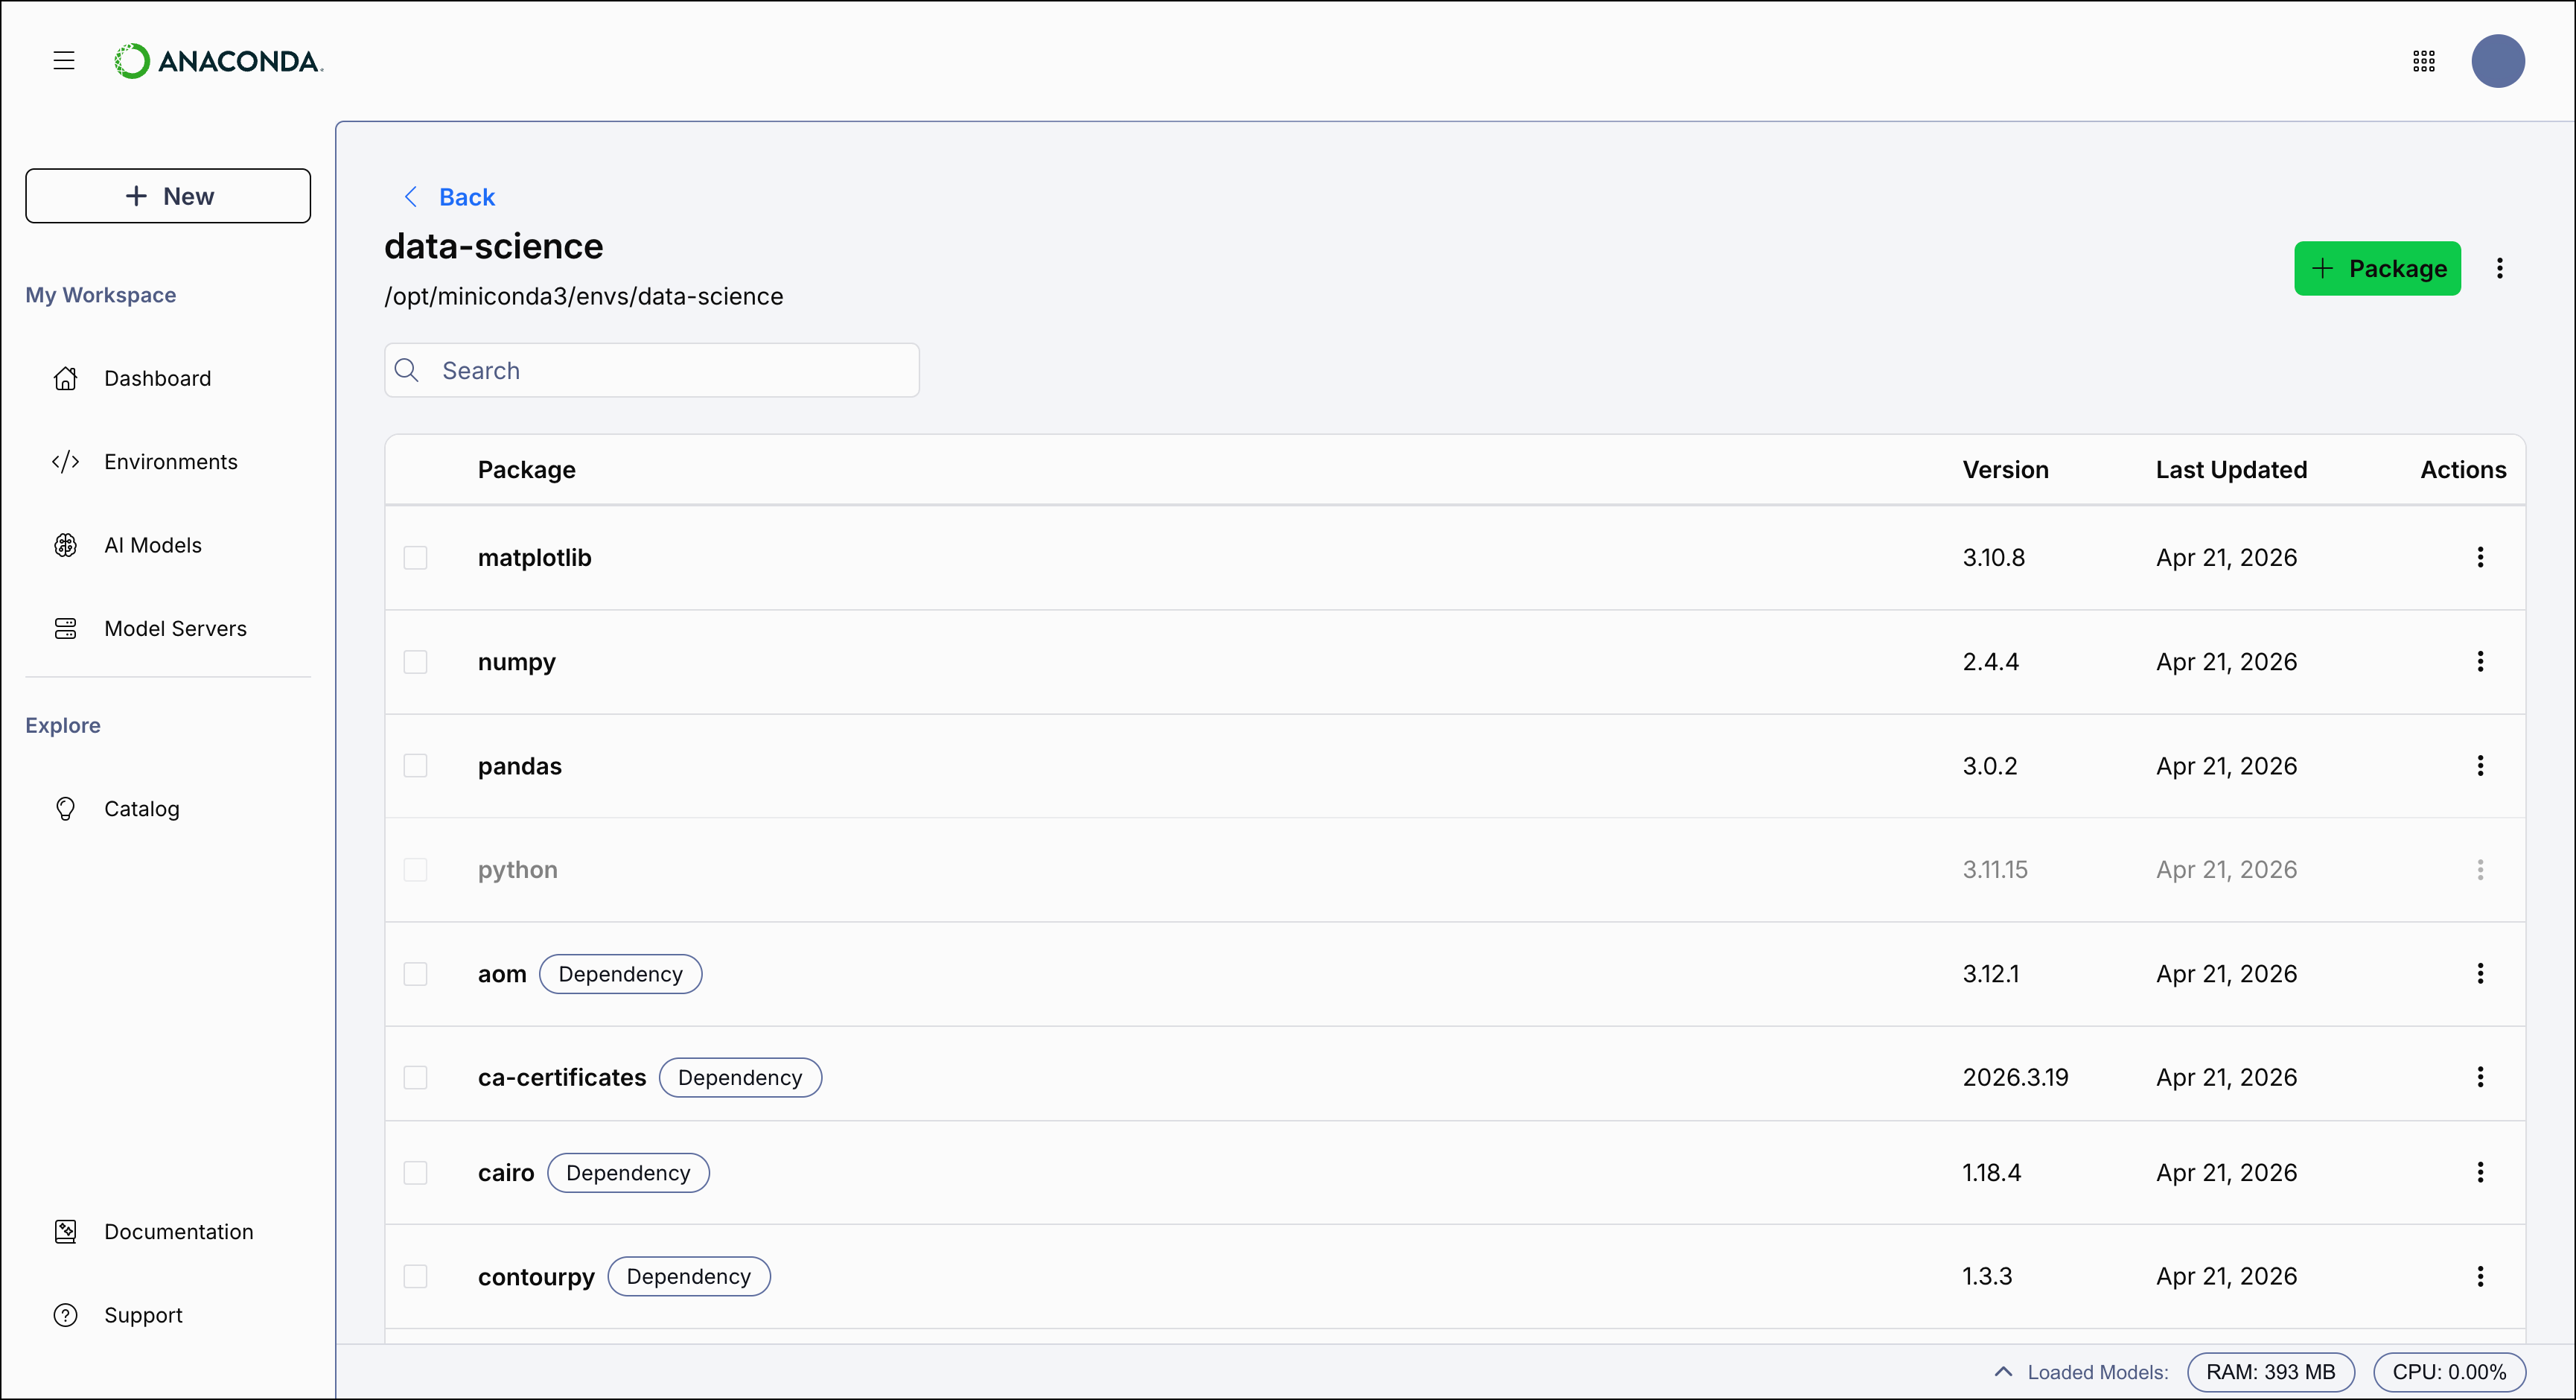Open Catalog under Explore
Image resolution: width=2576 pixels, height=1400 pixels.
click(142, 809)
